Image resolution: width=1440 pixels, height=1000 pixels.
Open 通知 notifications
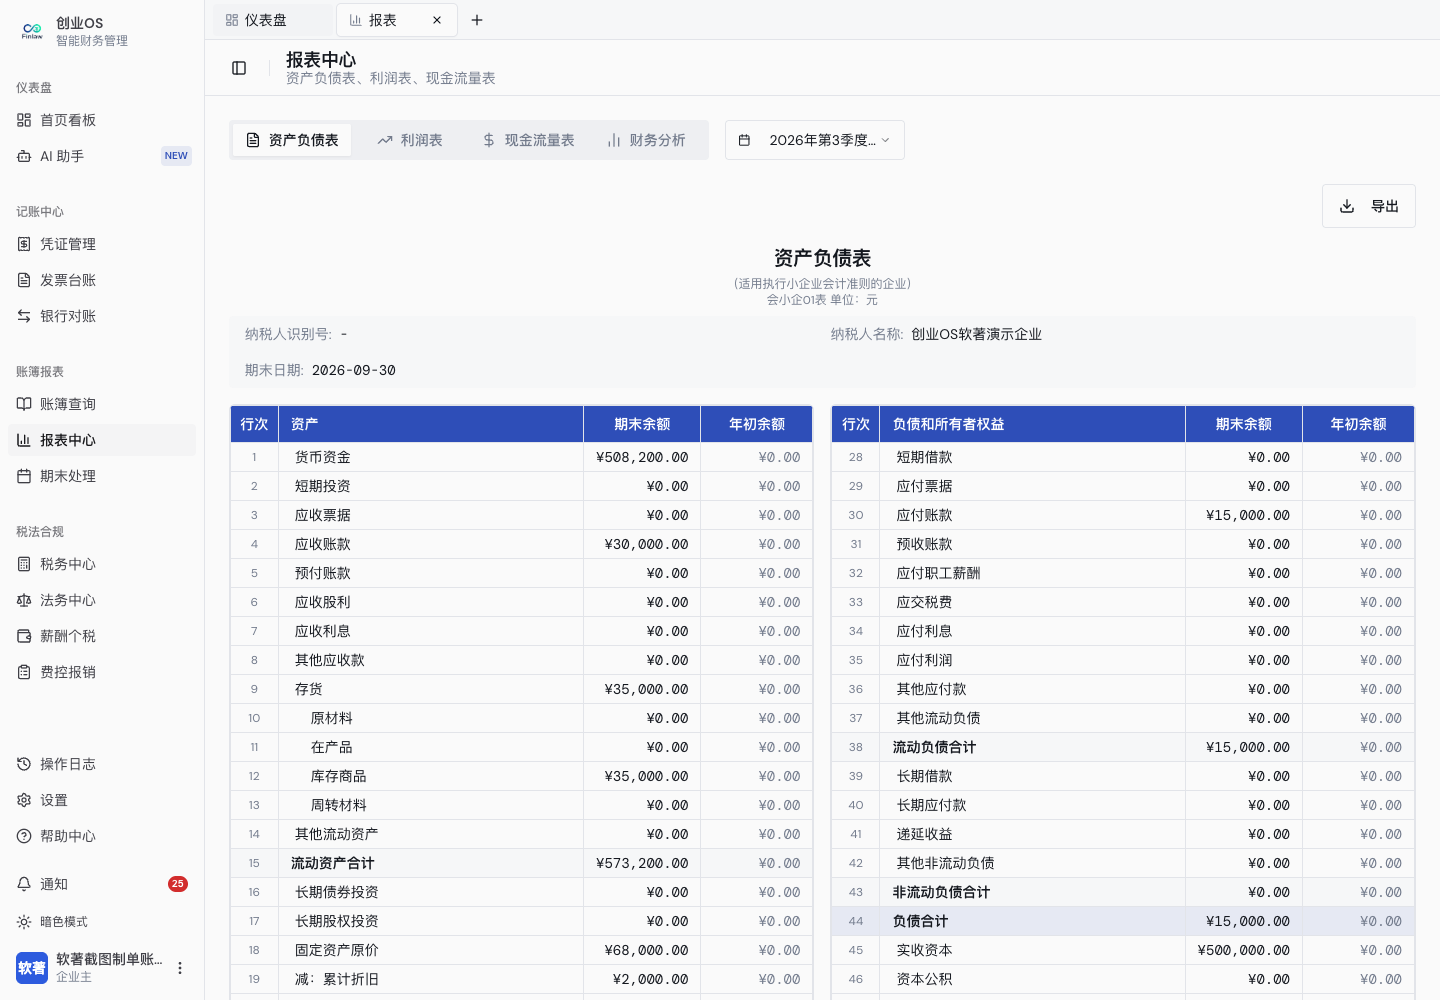(102, 884)
